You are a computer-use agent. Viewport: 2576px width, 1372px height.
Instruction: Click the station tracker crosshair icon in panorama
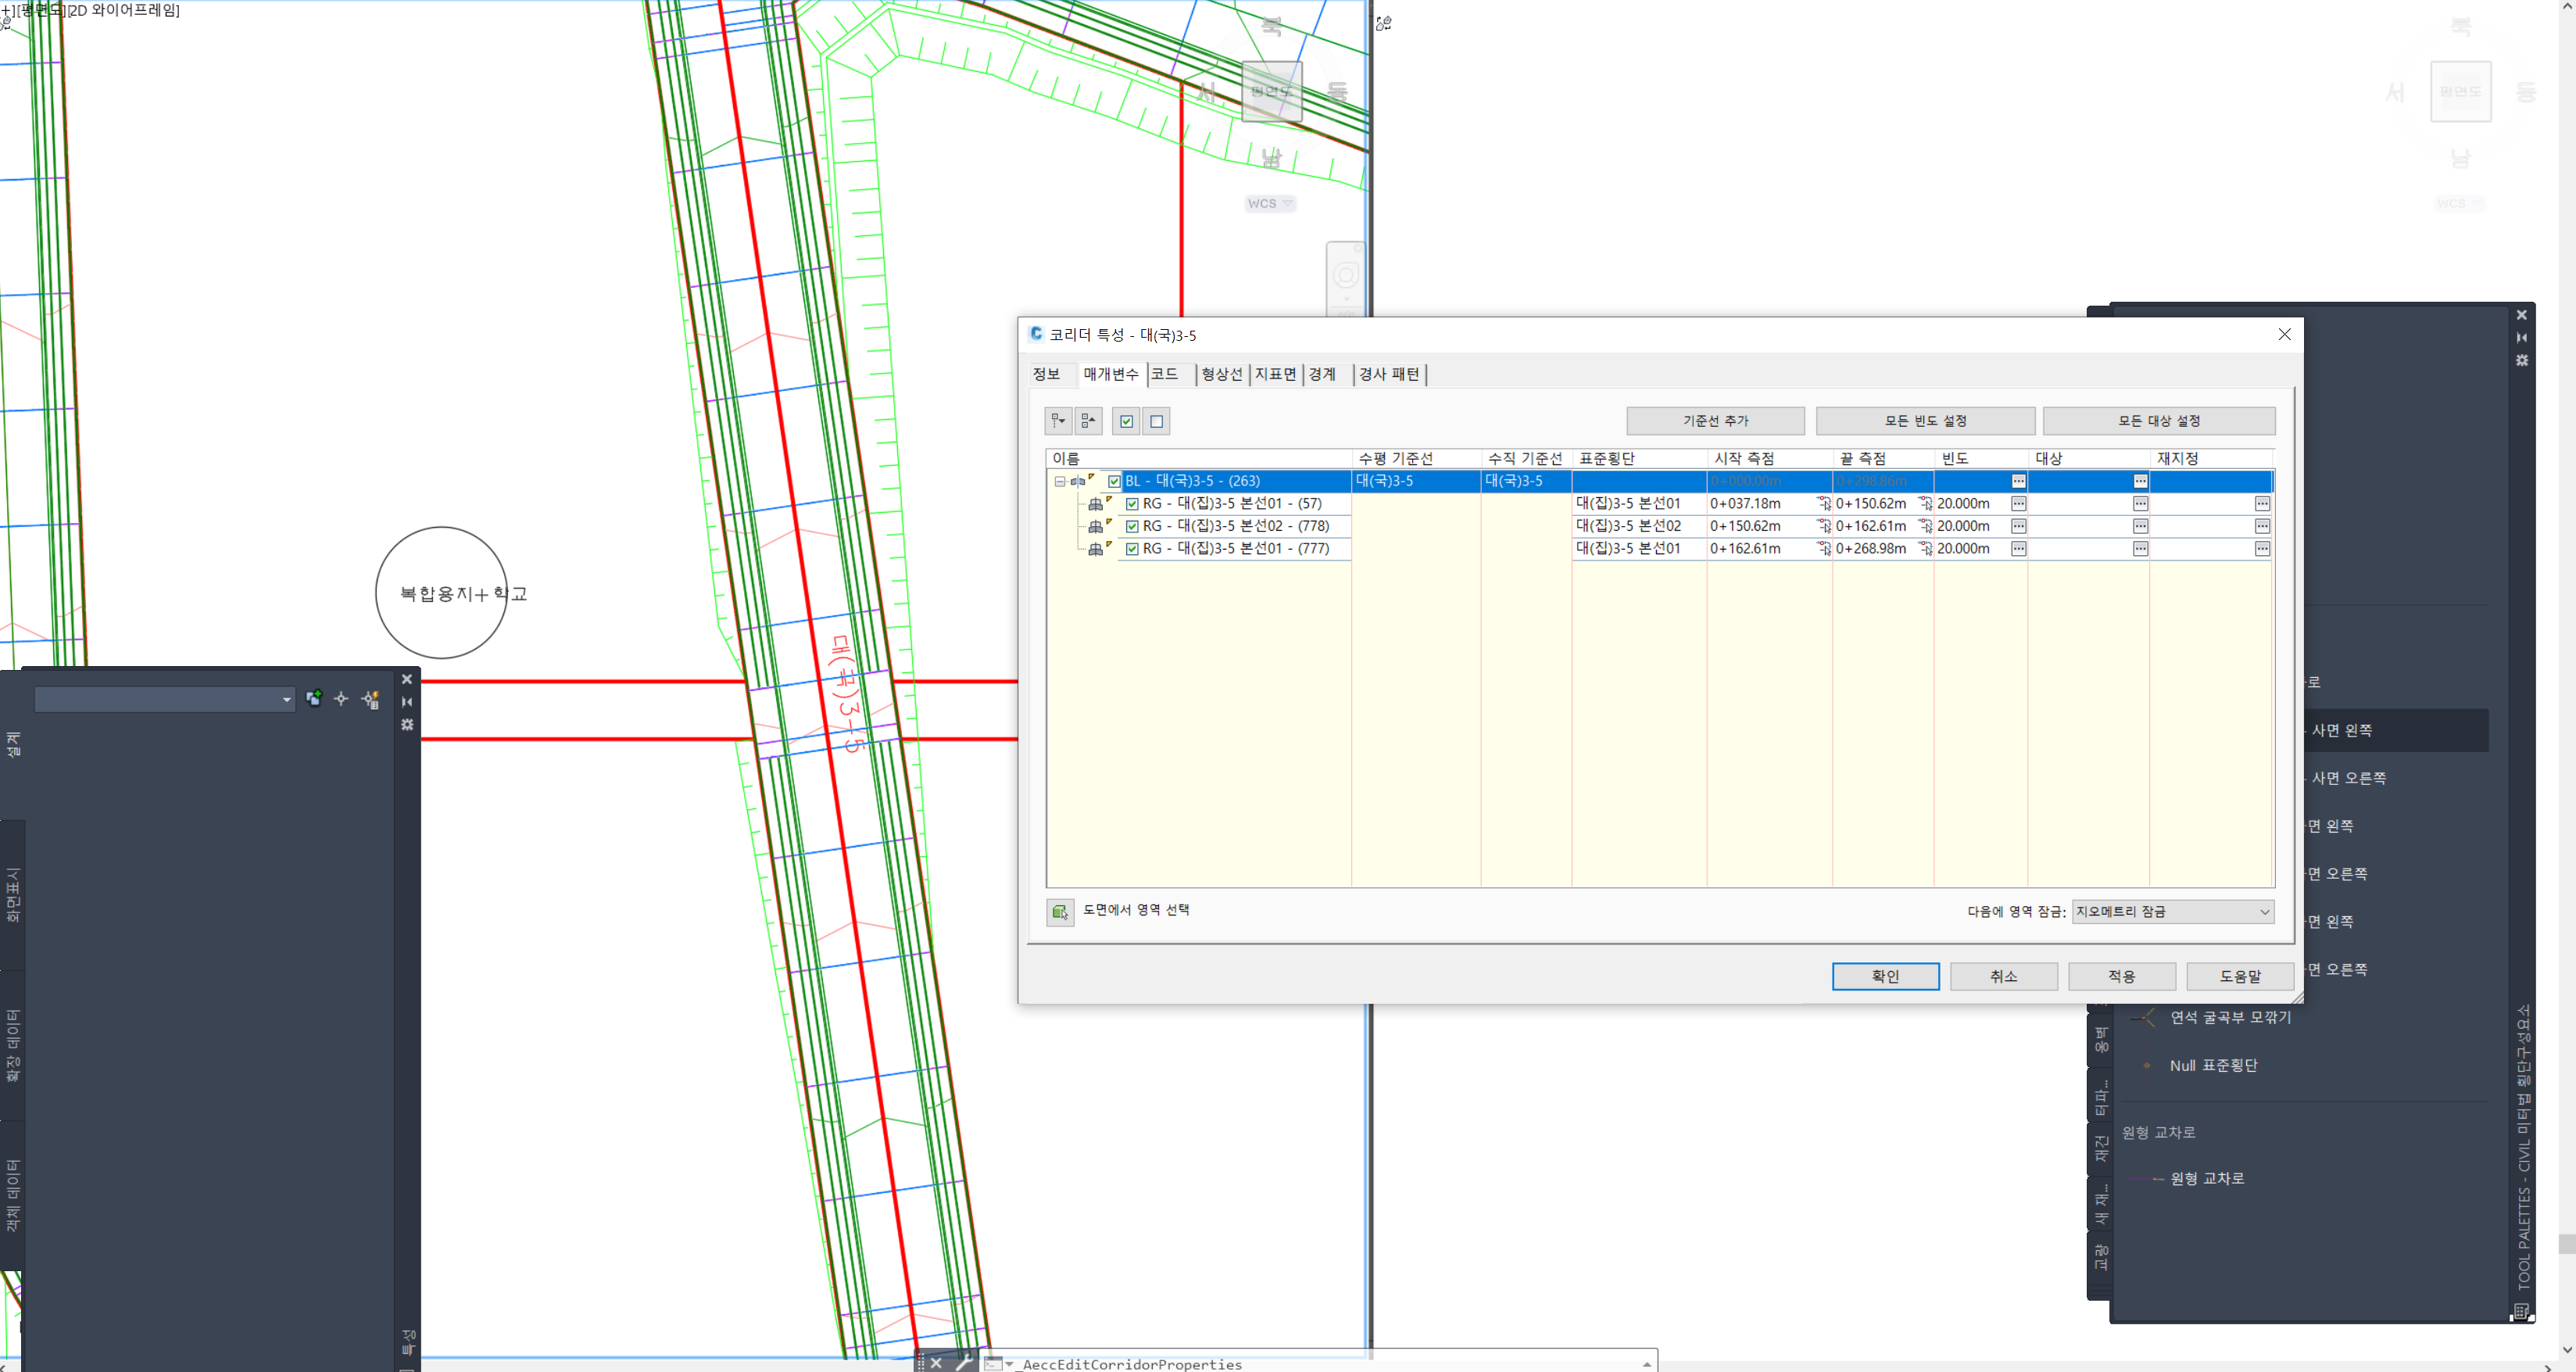tap(341, 699)
